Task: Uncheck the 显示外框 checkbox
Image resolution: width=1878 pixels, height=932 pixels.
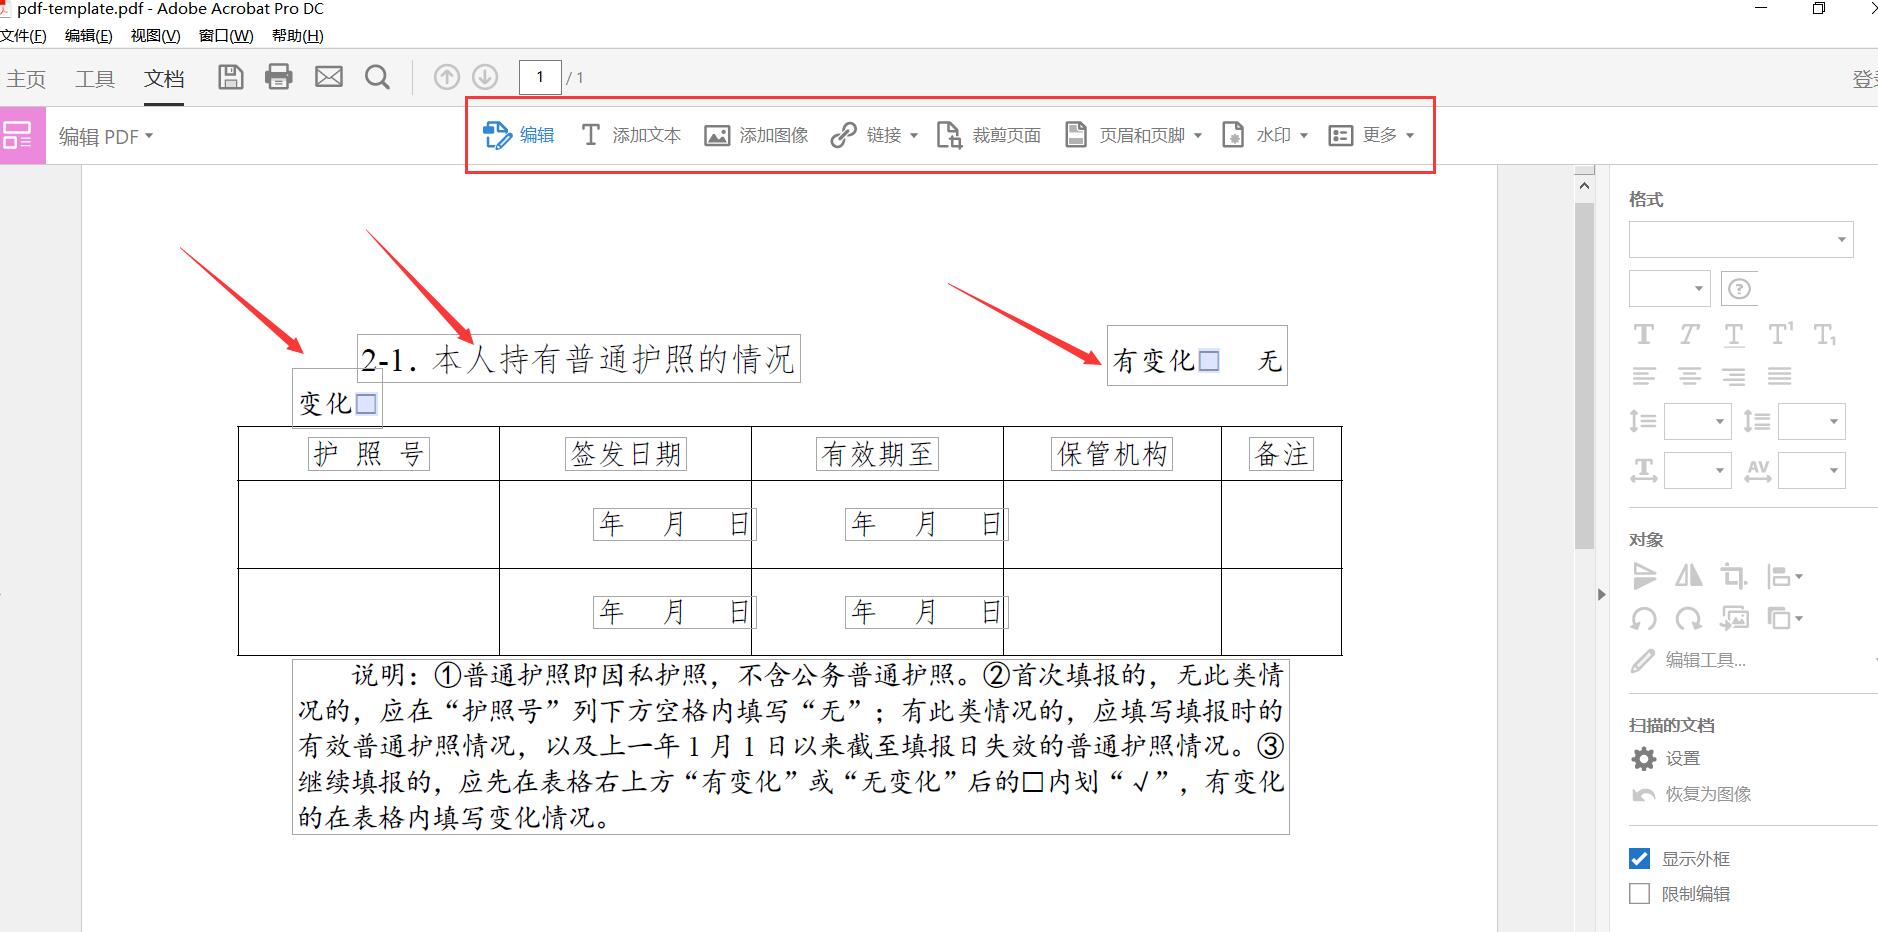Action: pos(1639,857)
